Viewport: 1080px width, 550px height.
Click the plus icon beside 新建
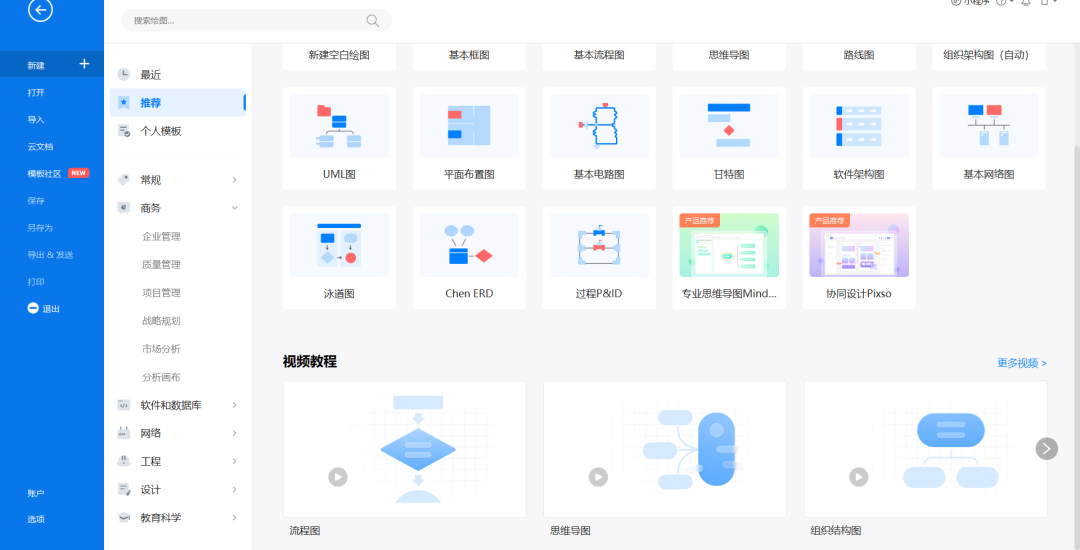(84, 64)
